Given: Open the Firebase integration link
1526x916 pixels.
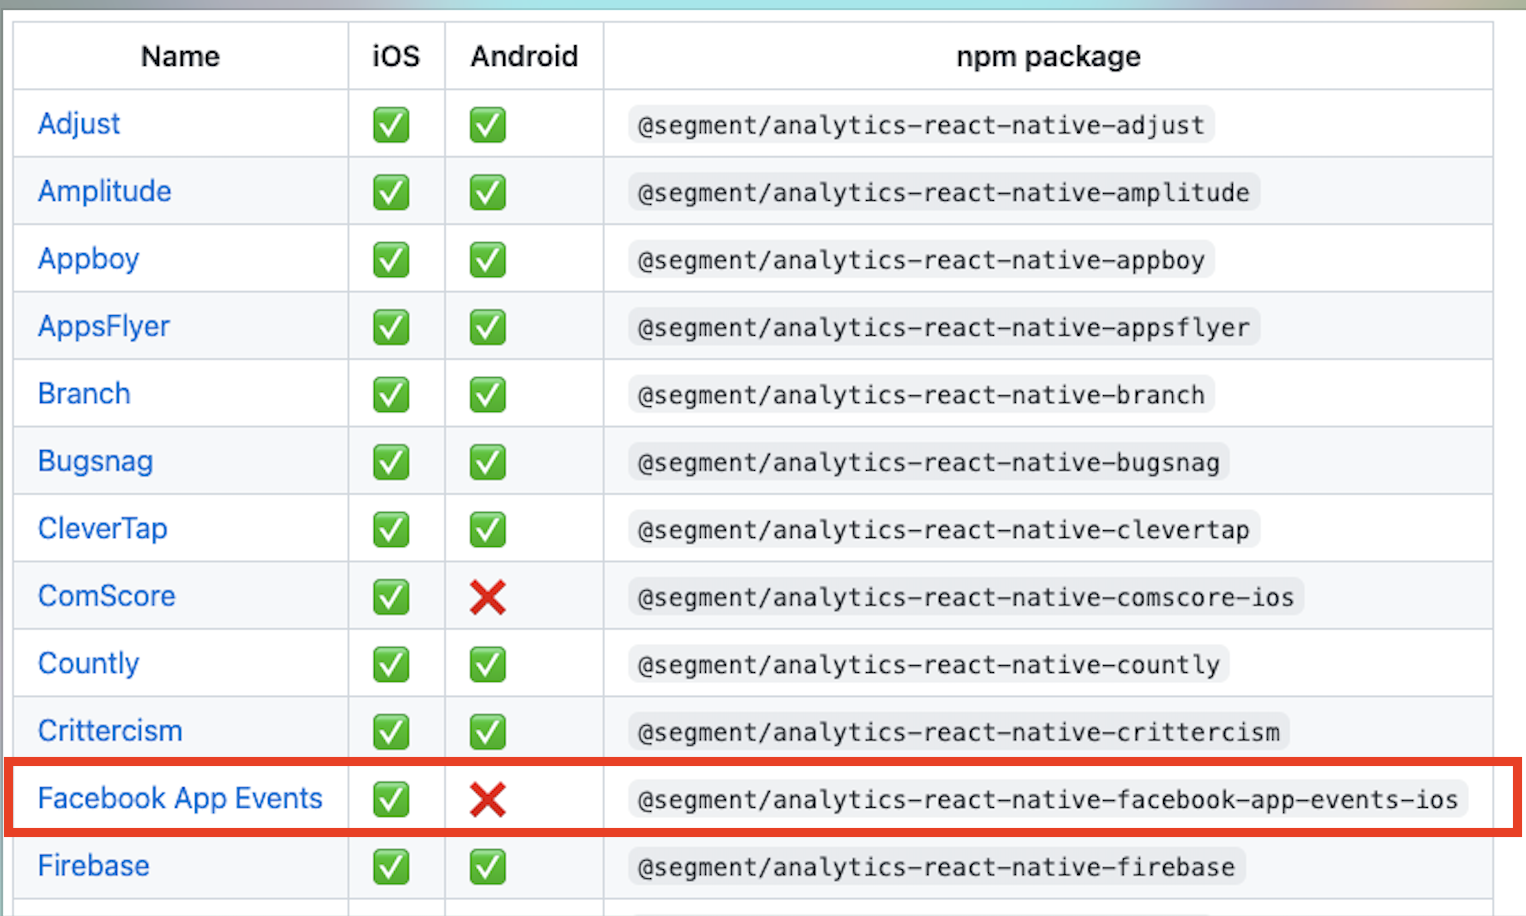Looking at the screenshot, I should click(x=93, y=866).
